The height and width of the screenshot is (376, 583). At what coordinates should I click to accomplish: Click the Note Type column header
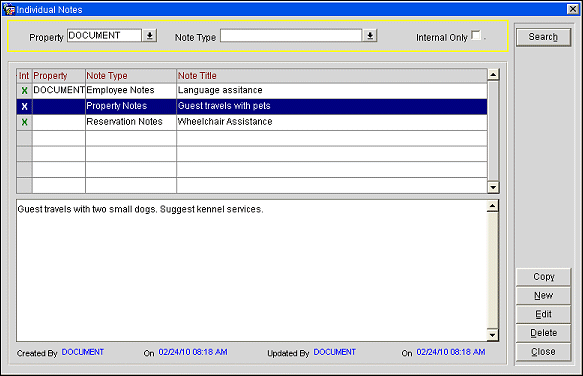click(x=131, y=76)
